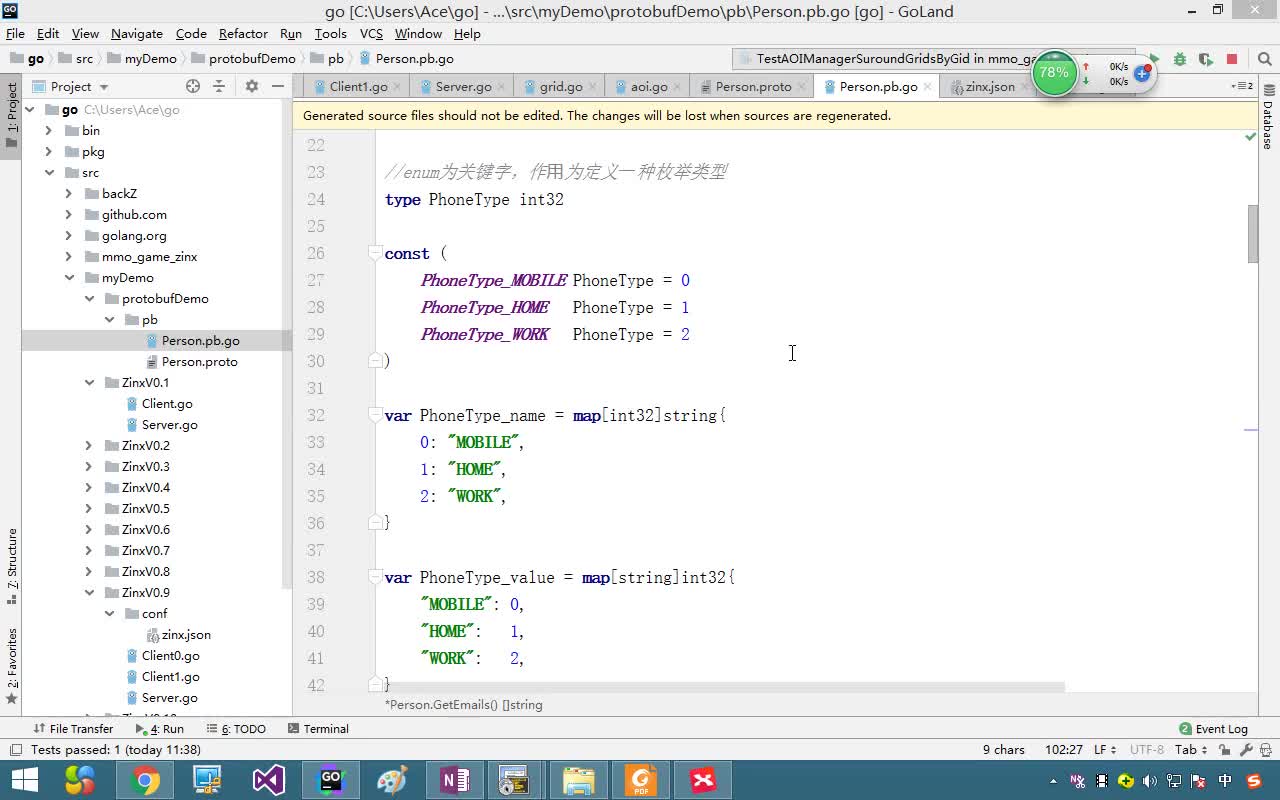Expand the ZinxV0.5 folder
This screenshot has width=1280, height=800.
pyautogui.click(x=88, y=509)
